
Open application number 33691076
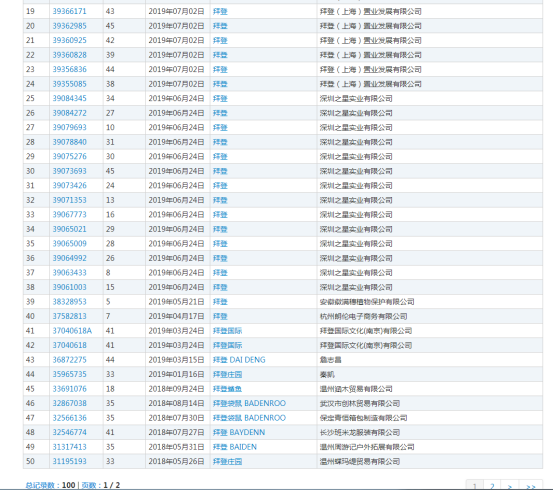[69, 389]
